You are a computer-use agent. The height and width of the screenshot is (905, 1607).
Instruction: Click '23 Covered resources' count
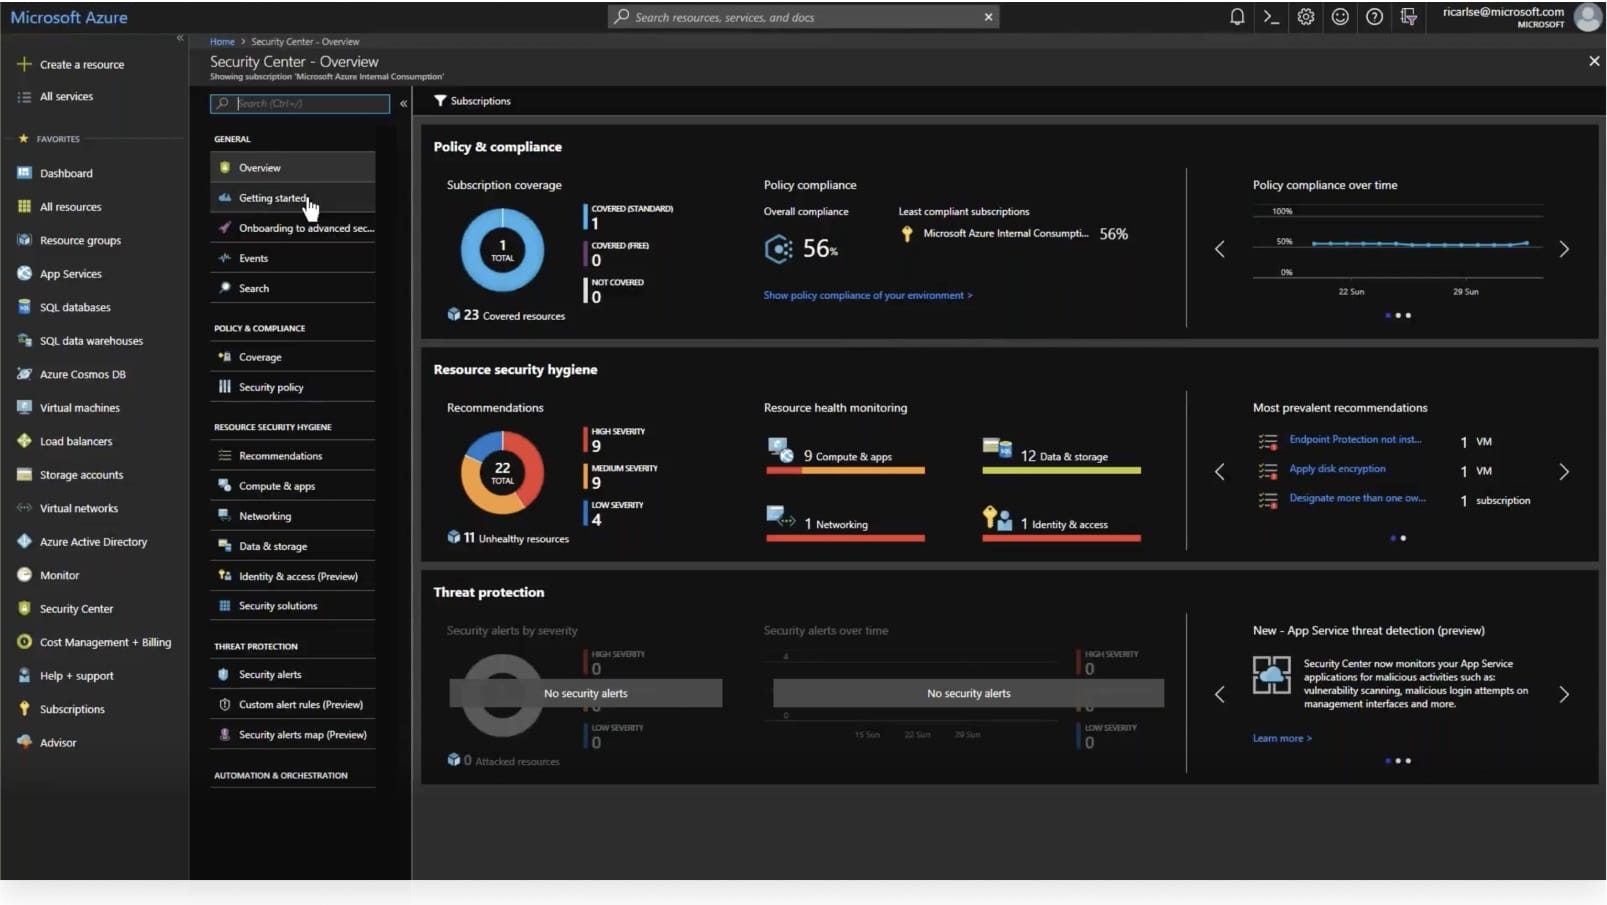pos(506,315)
